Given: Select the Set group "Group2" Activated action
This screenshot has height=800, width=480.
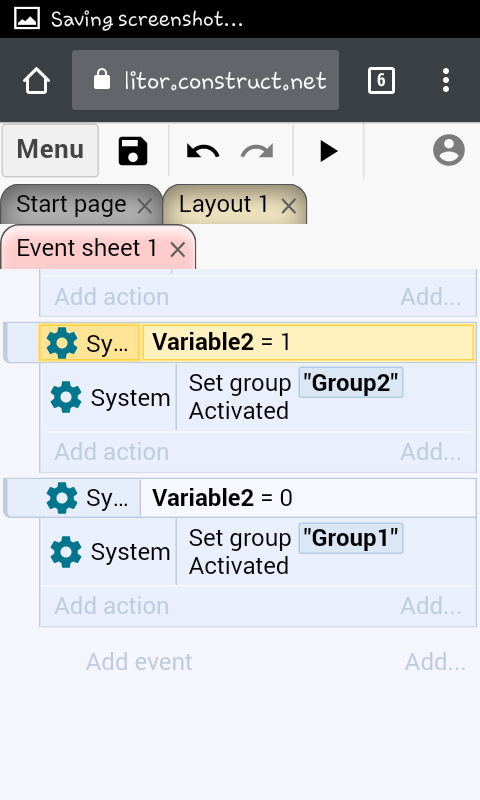Looking at the screenshot, I should pos(325,397).
